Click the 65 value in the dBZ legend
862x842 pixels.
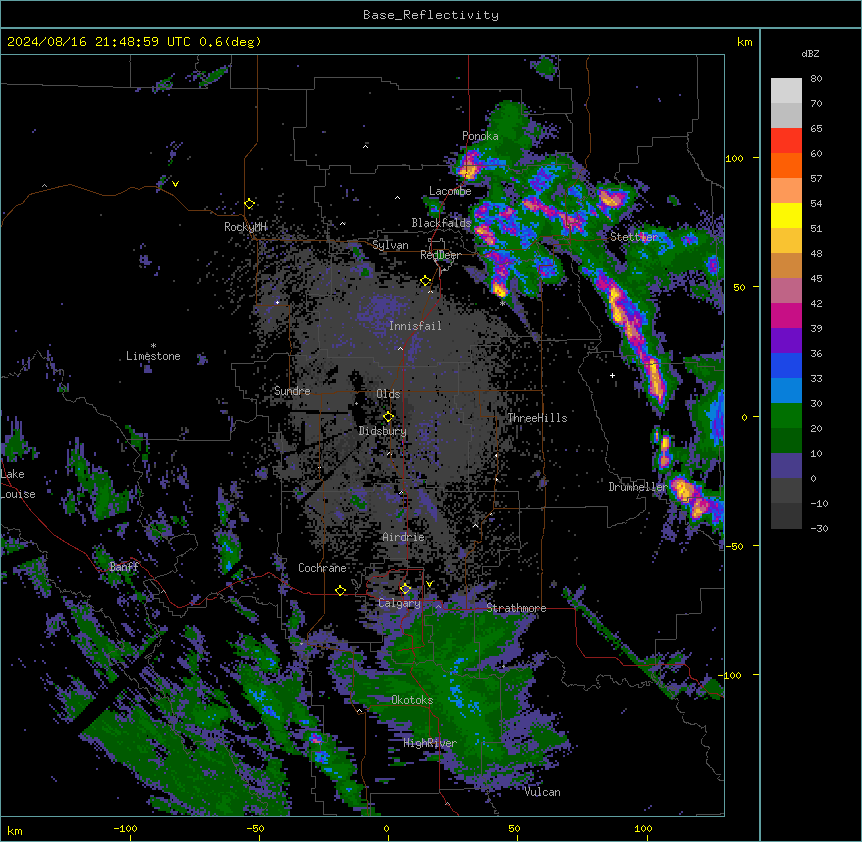(x=816, y=129)
